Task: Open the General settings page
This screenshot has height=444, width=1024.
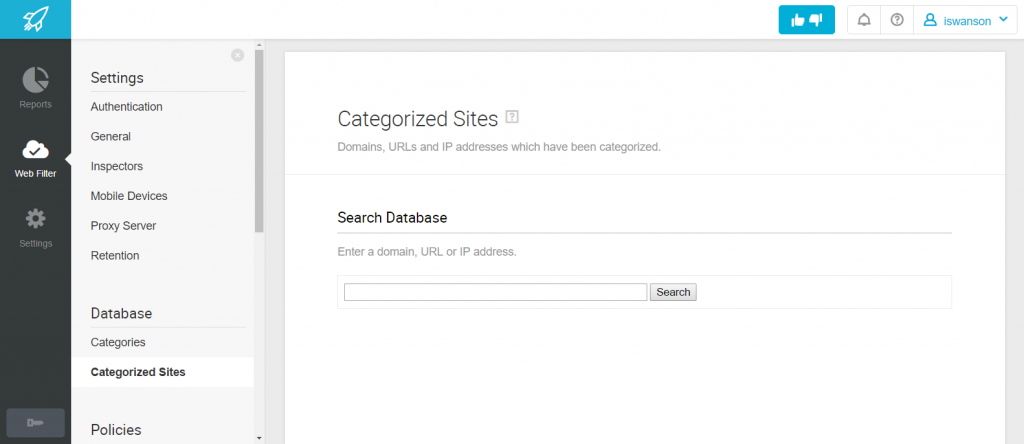Action: 110,136
